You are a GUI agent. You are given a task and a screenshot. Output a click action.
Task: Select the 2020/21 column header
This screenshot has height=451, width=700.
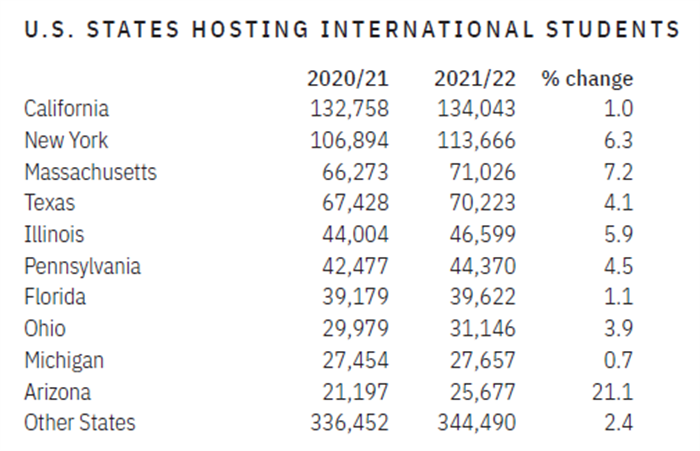(x=348, y=79)
